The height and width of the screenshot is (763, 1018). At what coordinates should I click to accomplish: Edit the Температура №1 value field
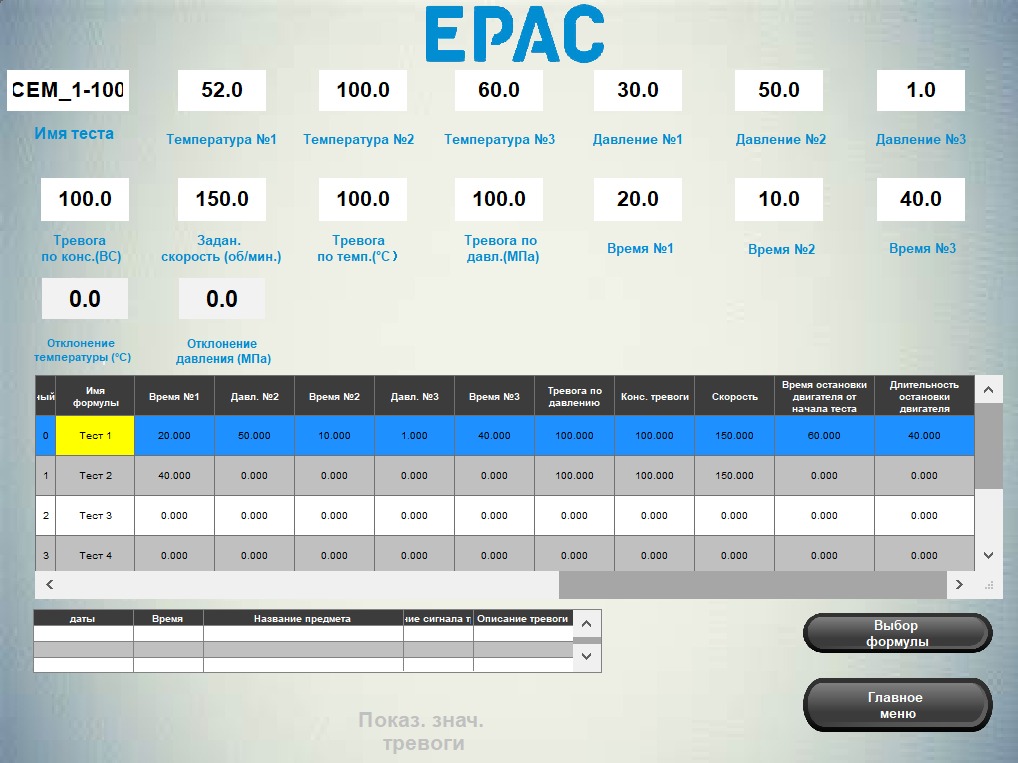pyautogui.click(x=221, y=91)
